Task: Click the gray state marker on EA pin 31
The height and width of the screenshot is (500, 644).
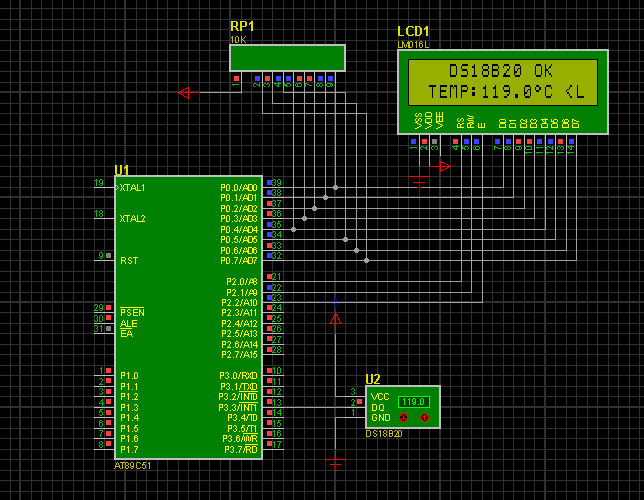Action: pyautogui.click(x=108, y=328)
